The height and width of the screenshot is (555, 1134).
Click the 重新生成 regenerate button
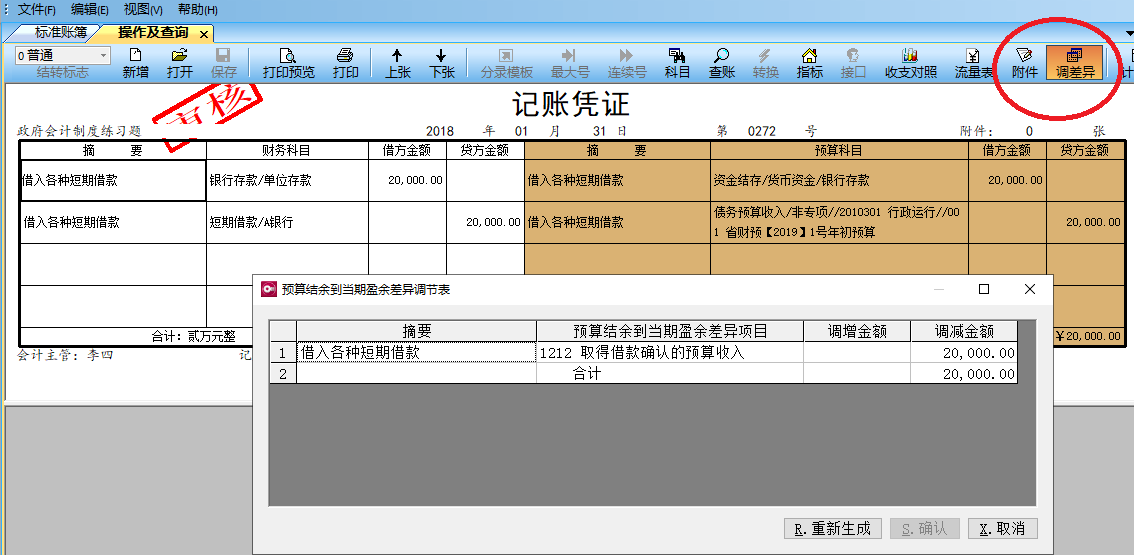pos(832,529)
